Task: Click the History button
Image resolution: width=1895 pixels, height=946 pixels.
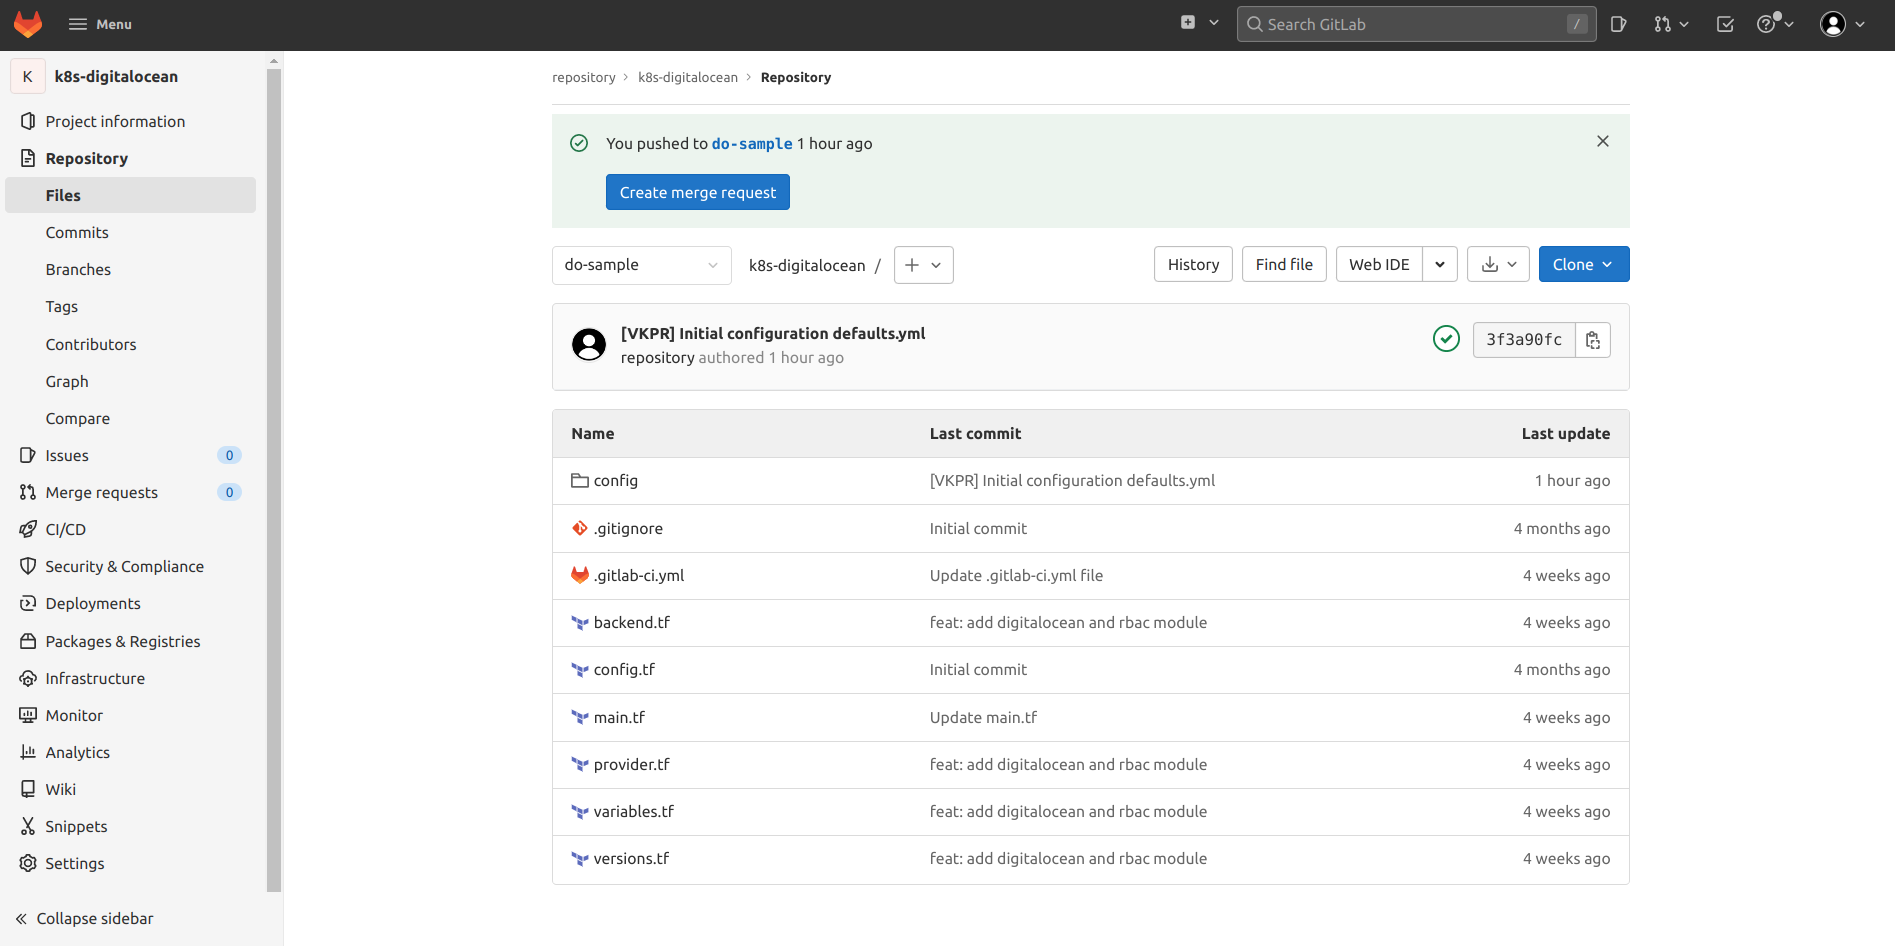Action: [x=1193, y=264]
